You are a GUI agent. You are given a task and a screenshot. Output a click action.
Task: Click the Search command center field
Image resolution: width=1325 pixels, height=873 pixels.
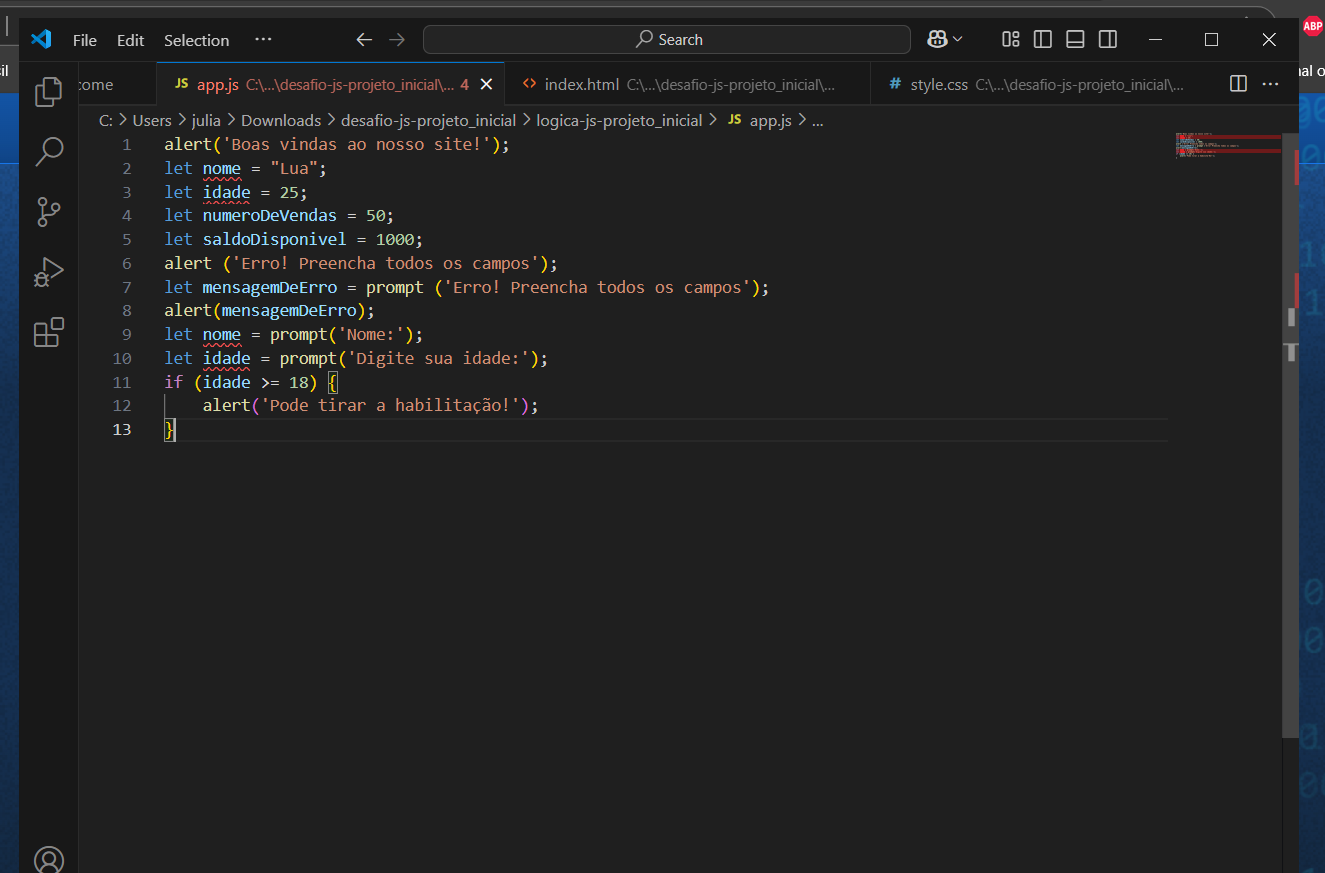[x=667, y=40]
